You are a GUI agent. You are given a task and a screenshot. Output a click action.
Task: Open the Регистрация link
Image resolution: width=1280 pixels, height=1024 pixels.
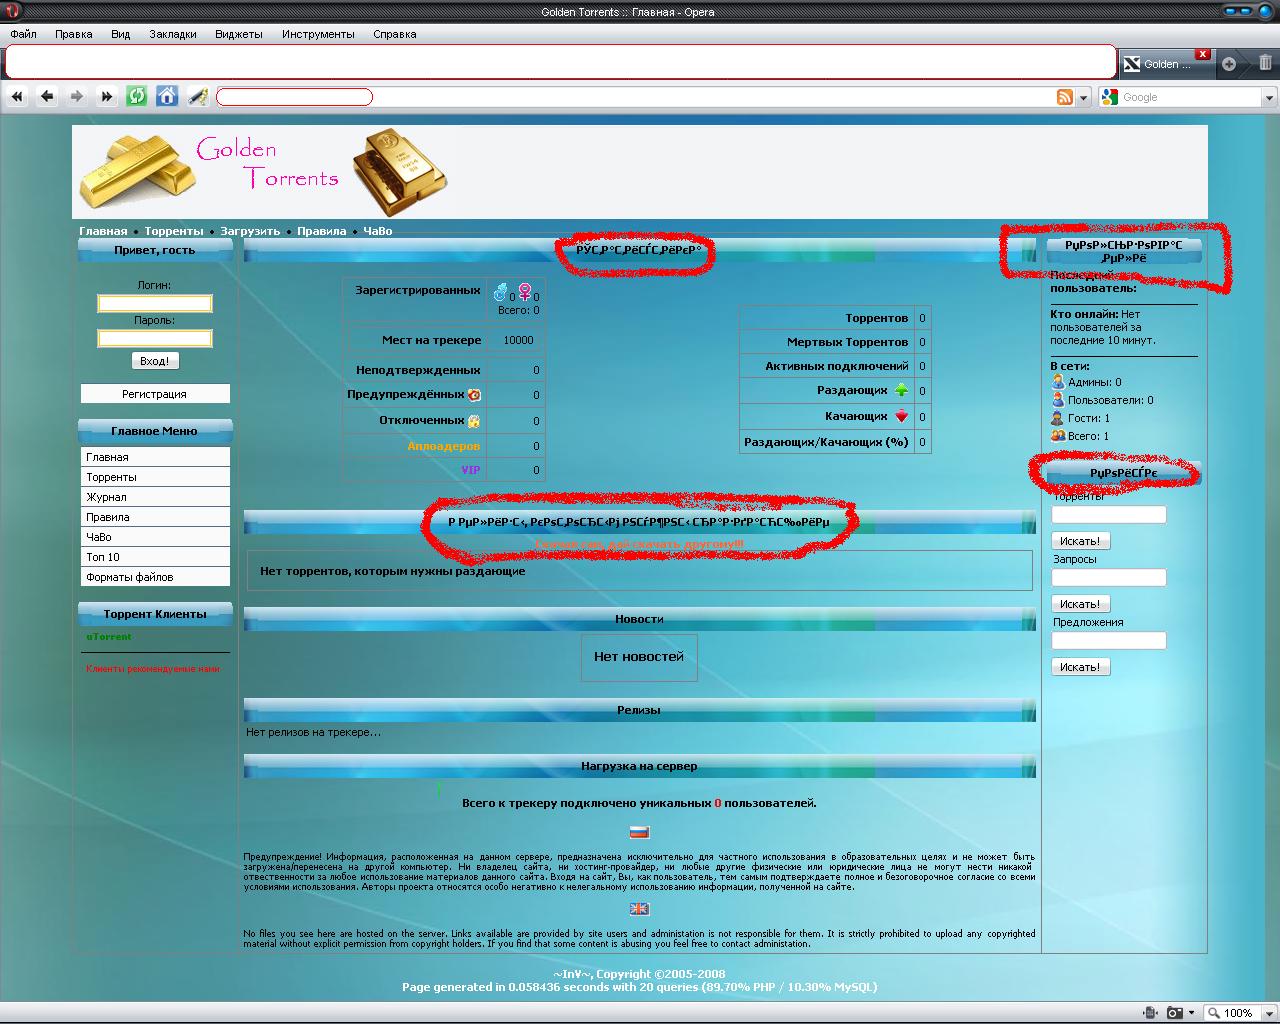pyautogui.click(x=154, y=394)
